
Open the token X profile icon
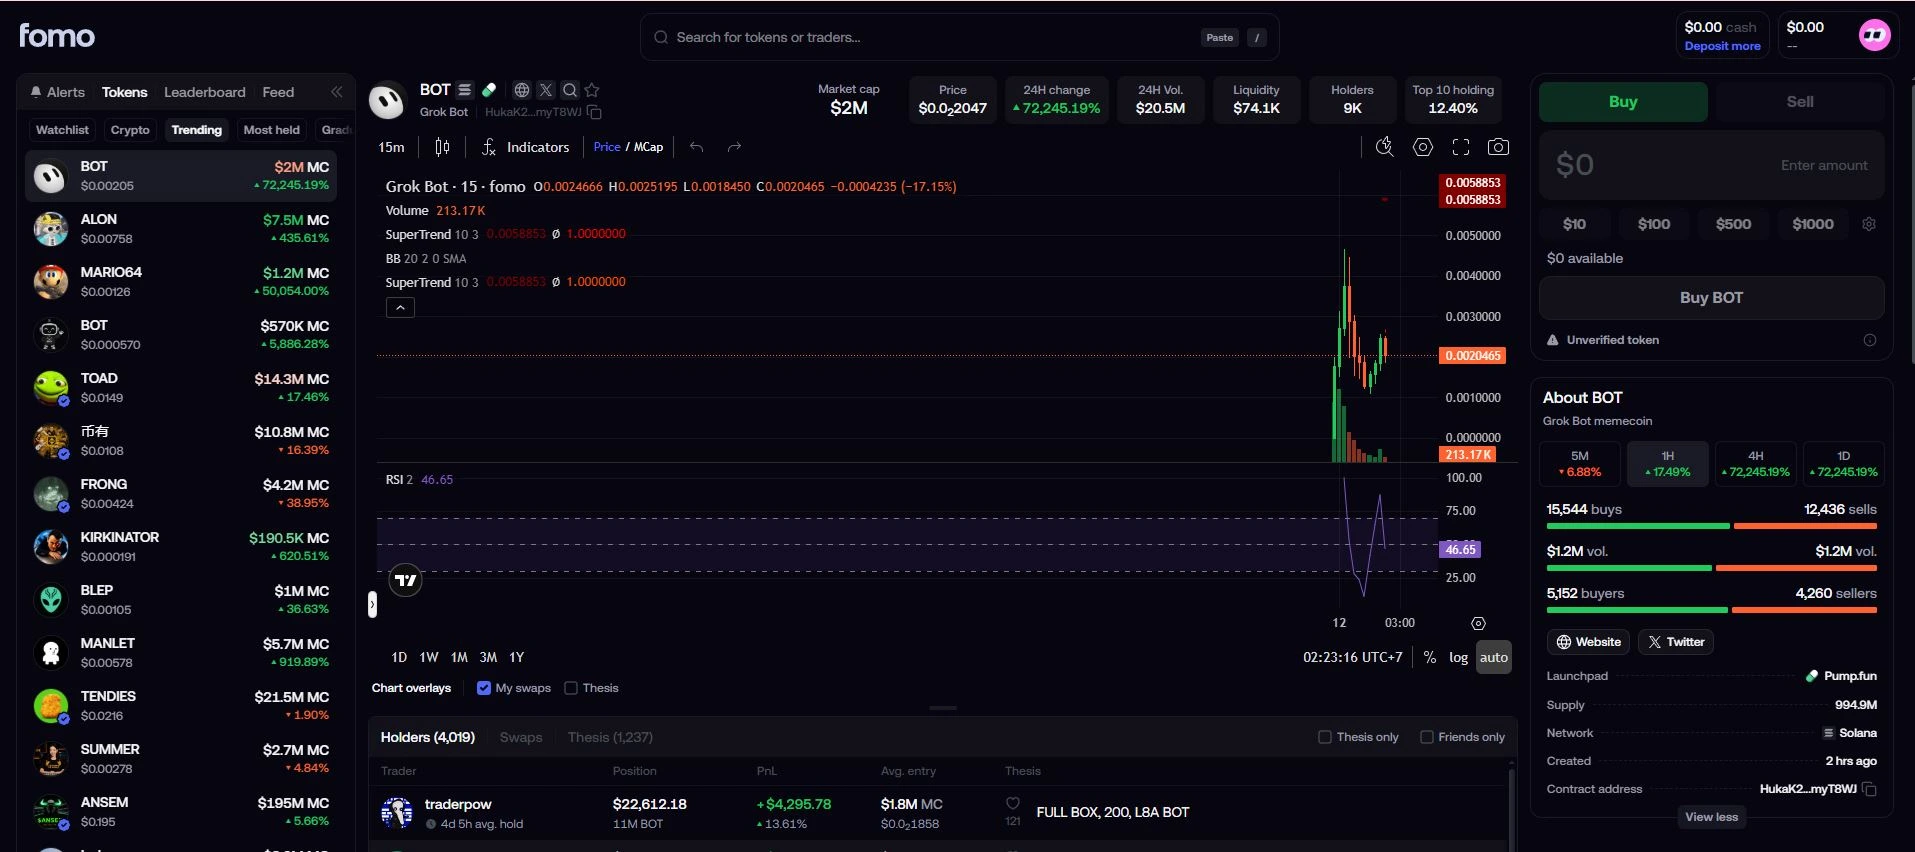click(546, 90)
